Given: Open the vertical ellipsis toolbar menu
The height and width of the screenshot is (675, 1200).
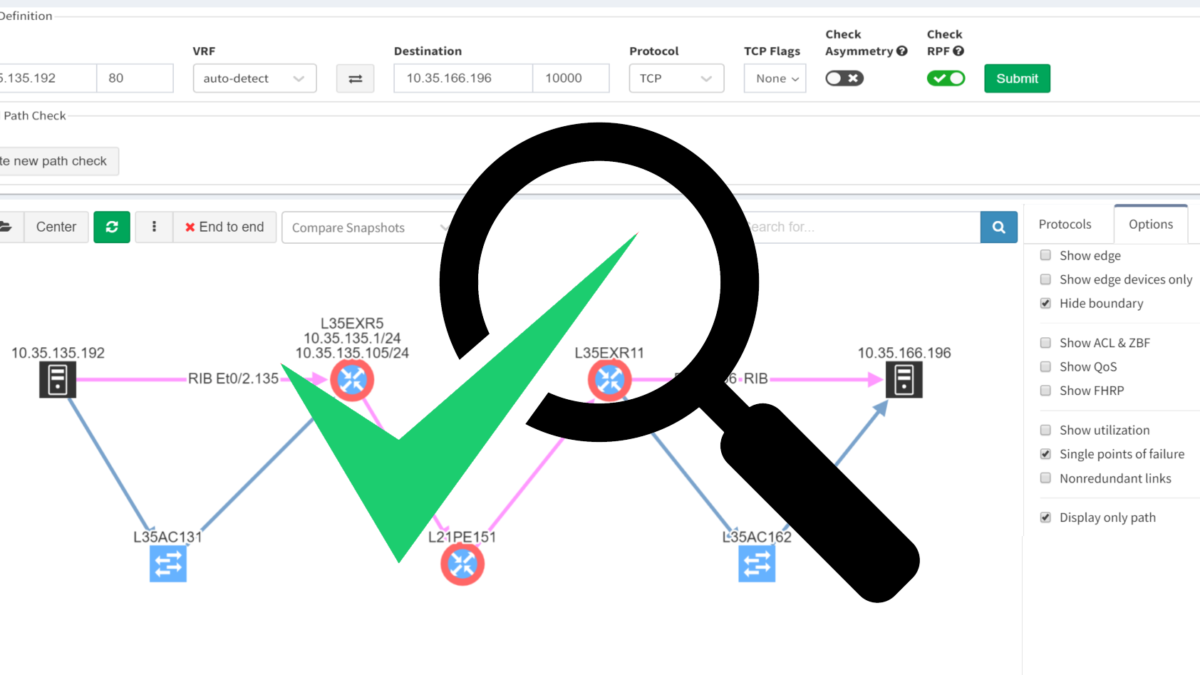Looking at the screenshot, I should tap(154, 227).
